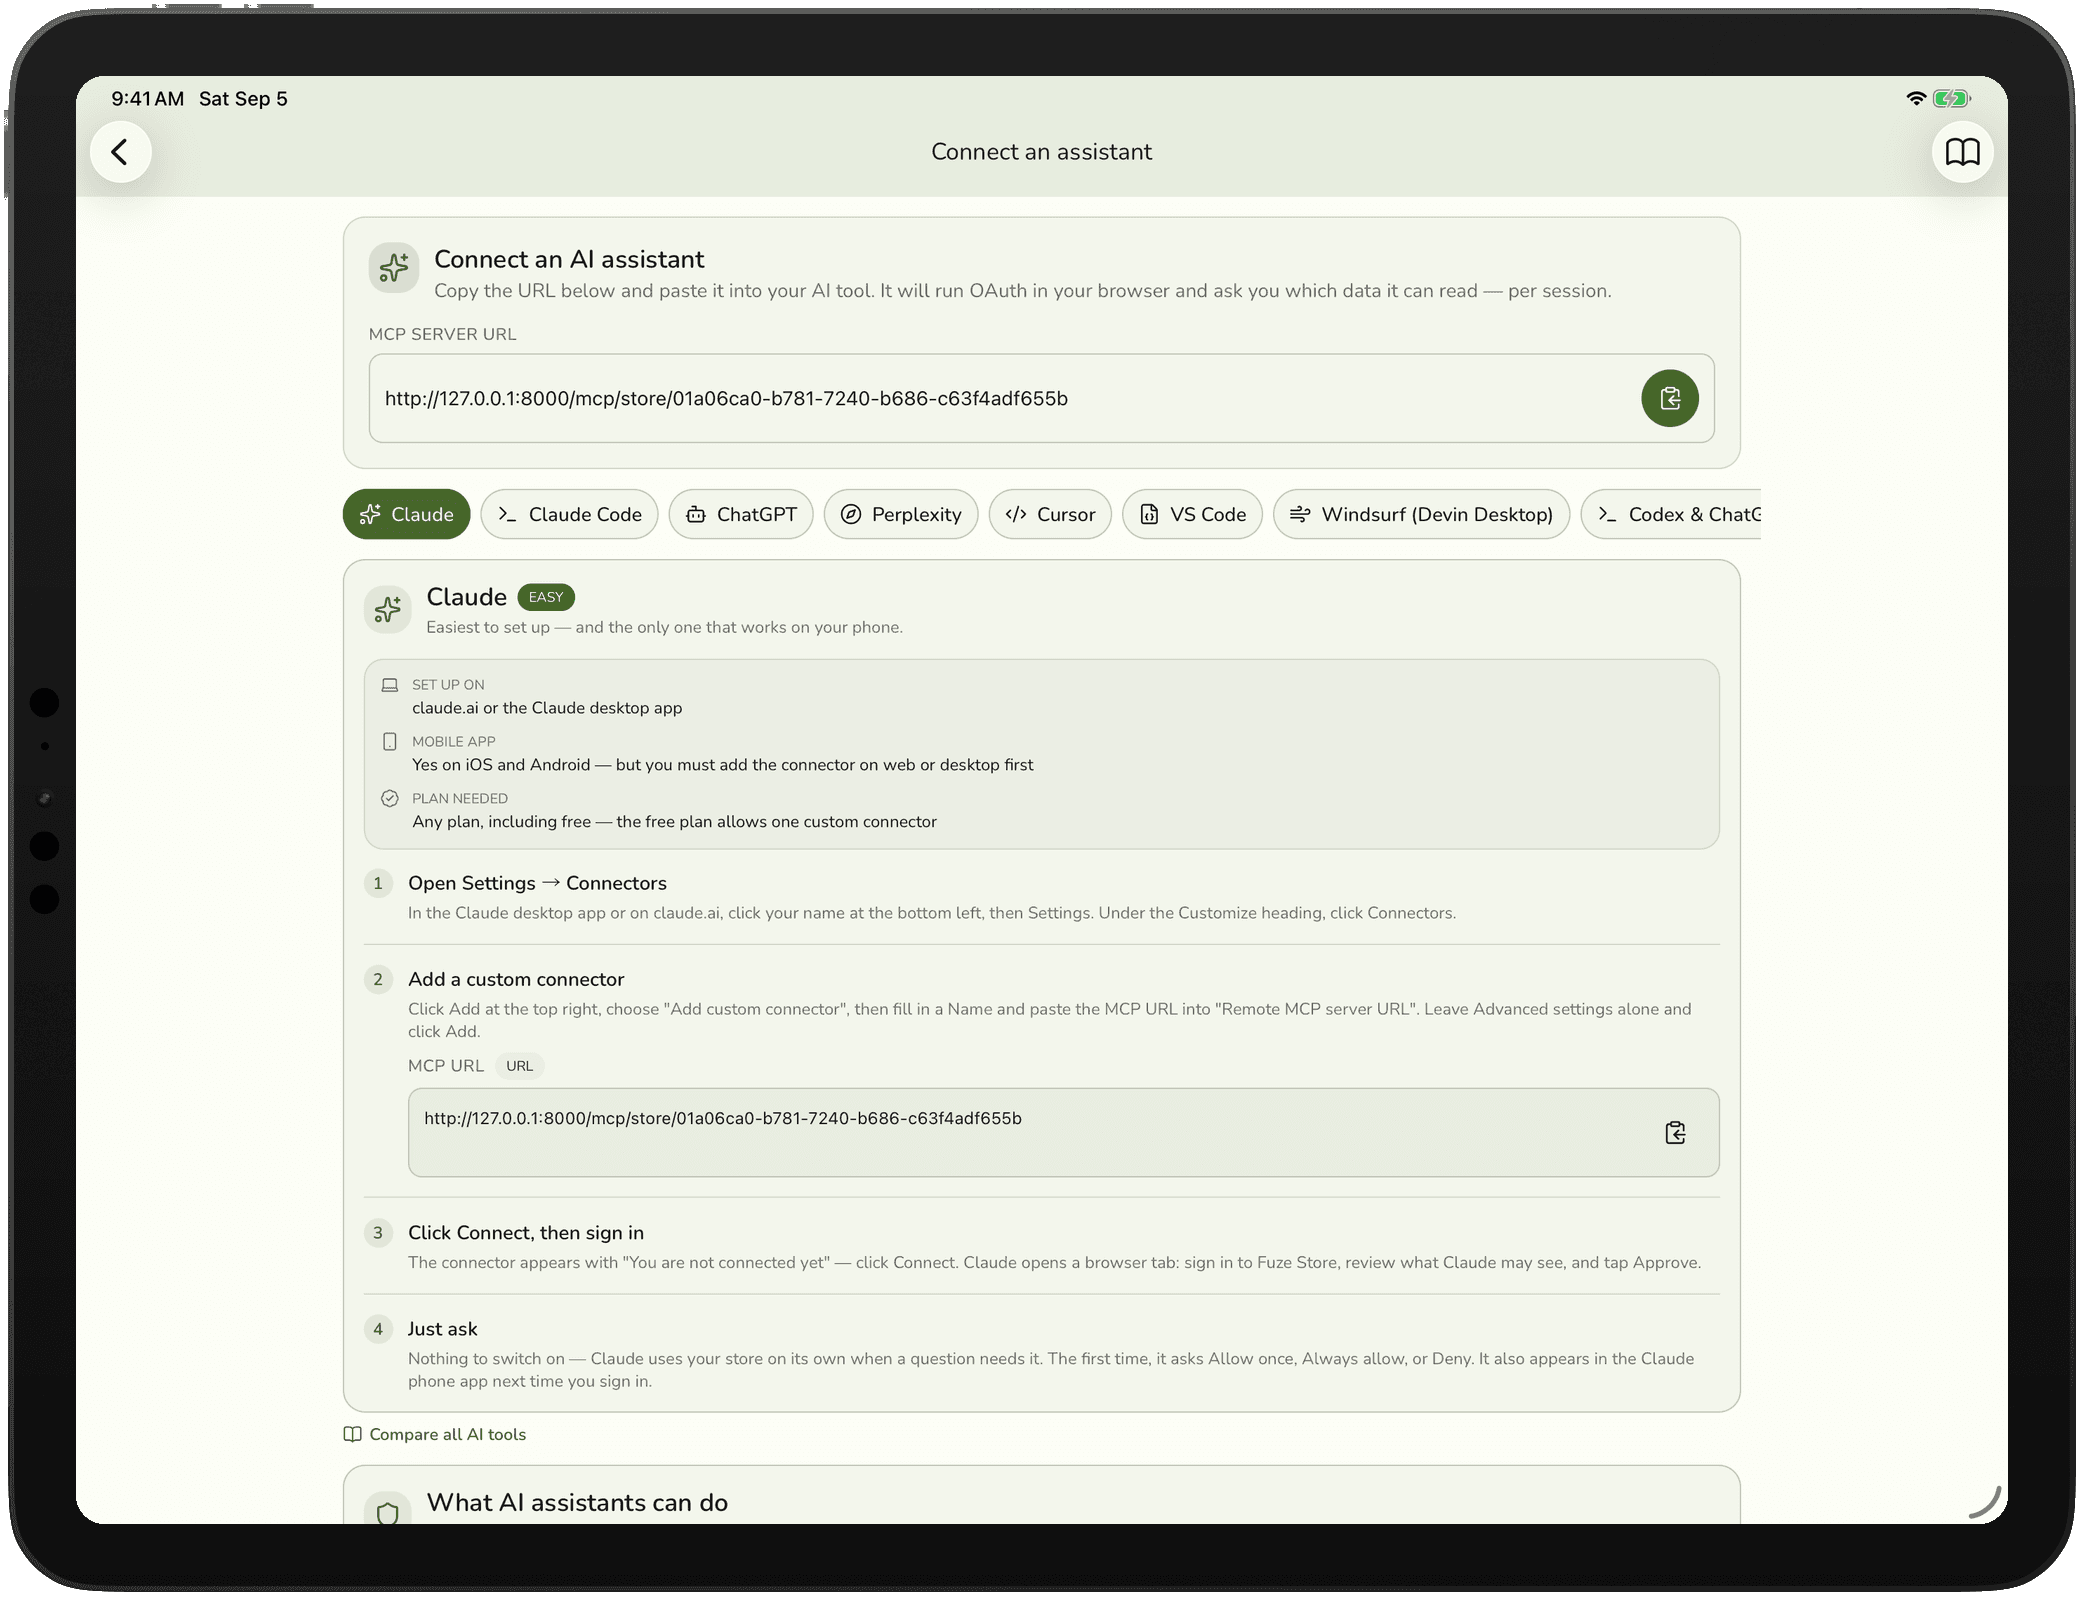Viewport: 2084px width, 1600px height.
Task: Click the MCP server URL field at top
Action: point(1041,398)
